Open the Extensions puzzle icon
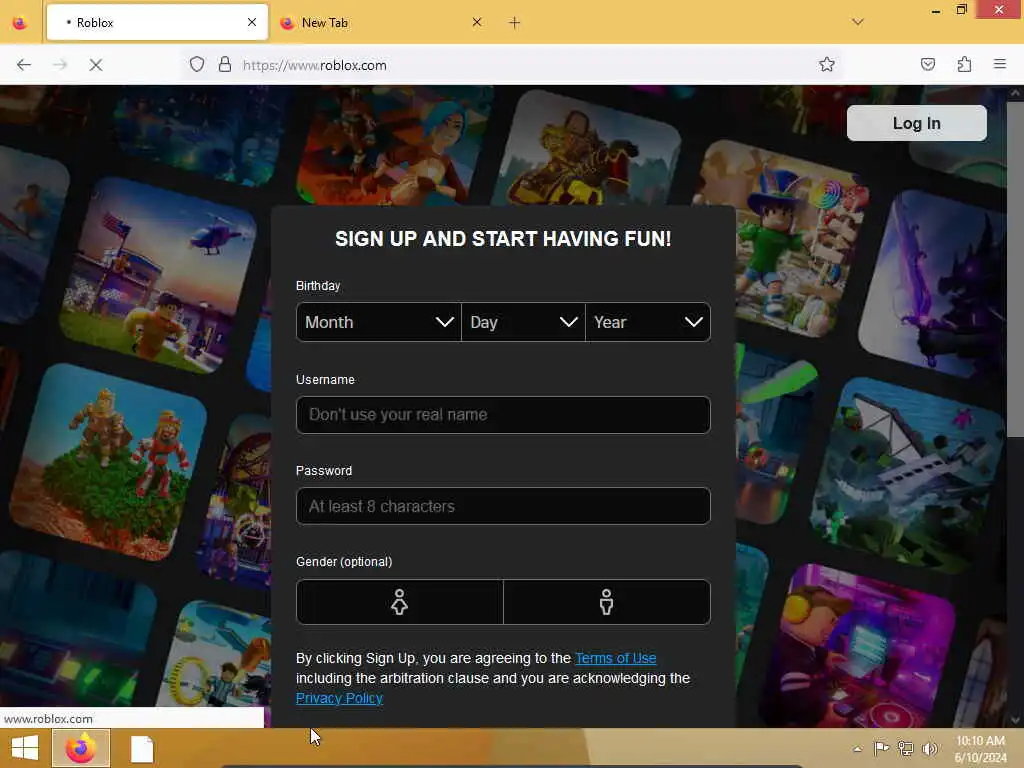 [x=964, y=64]
